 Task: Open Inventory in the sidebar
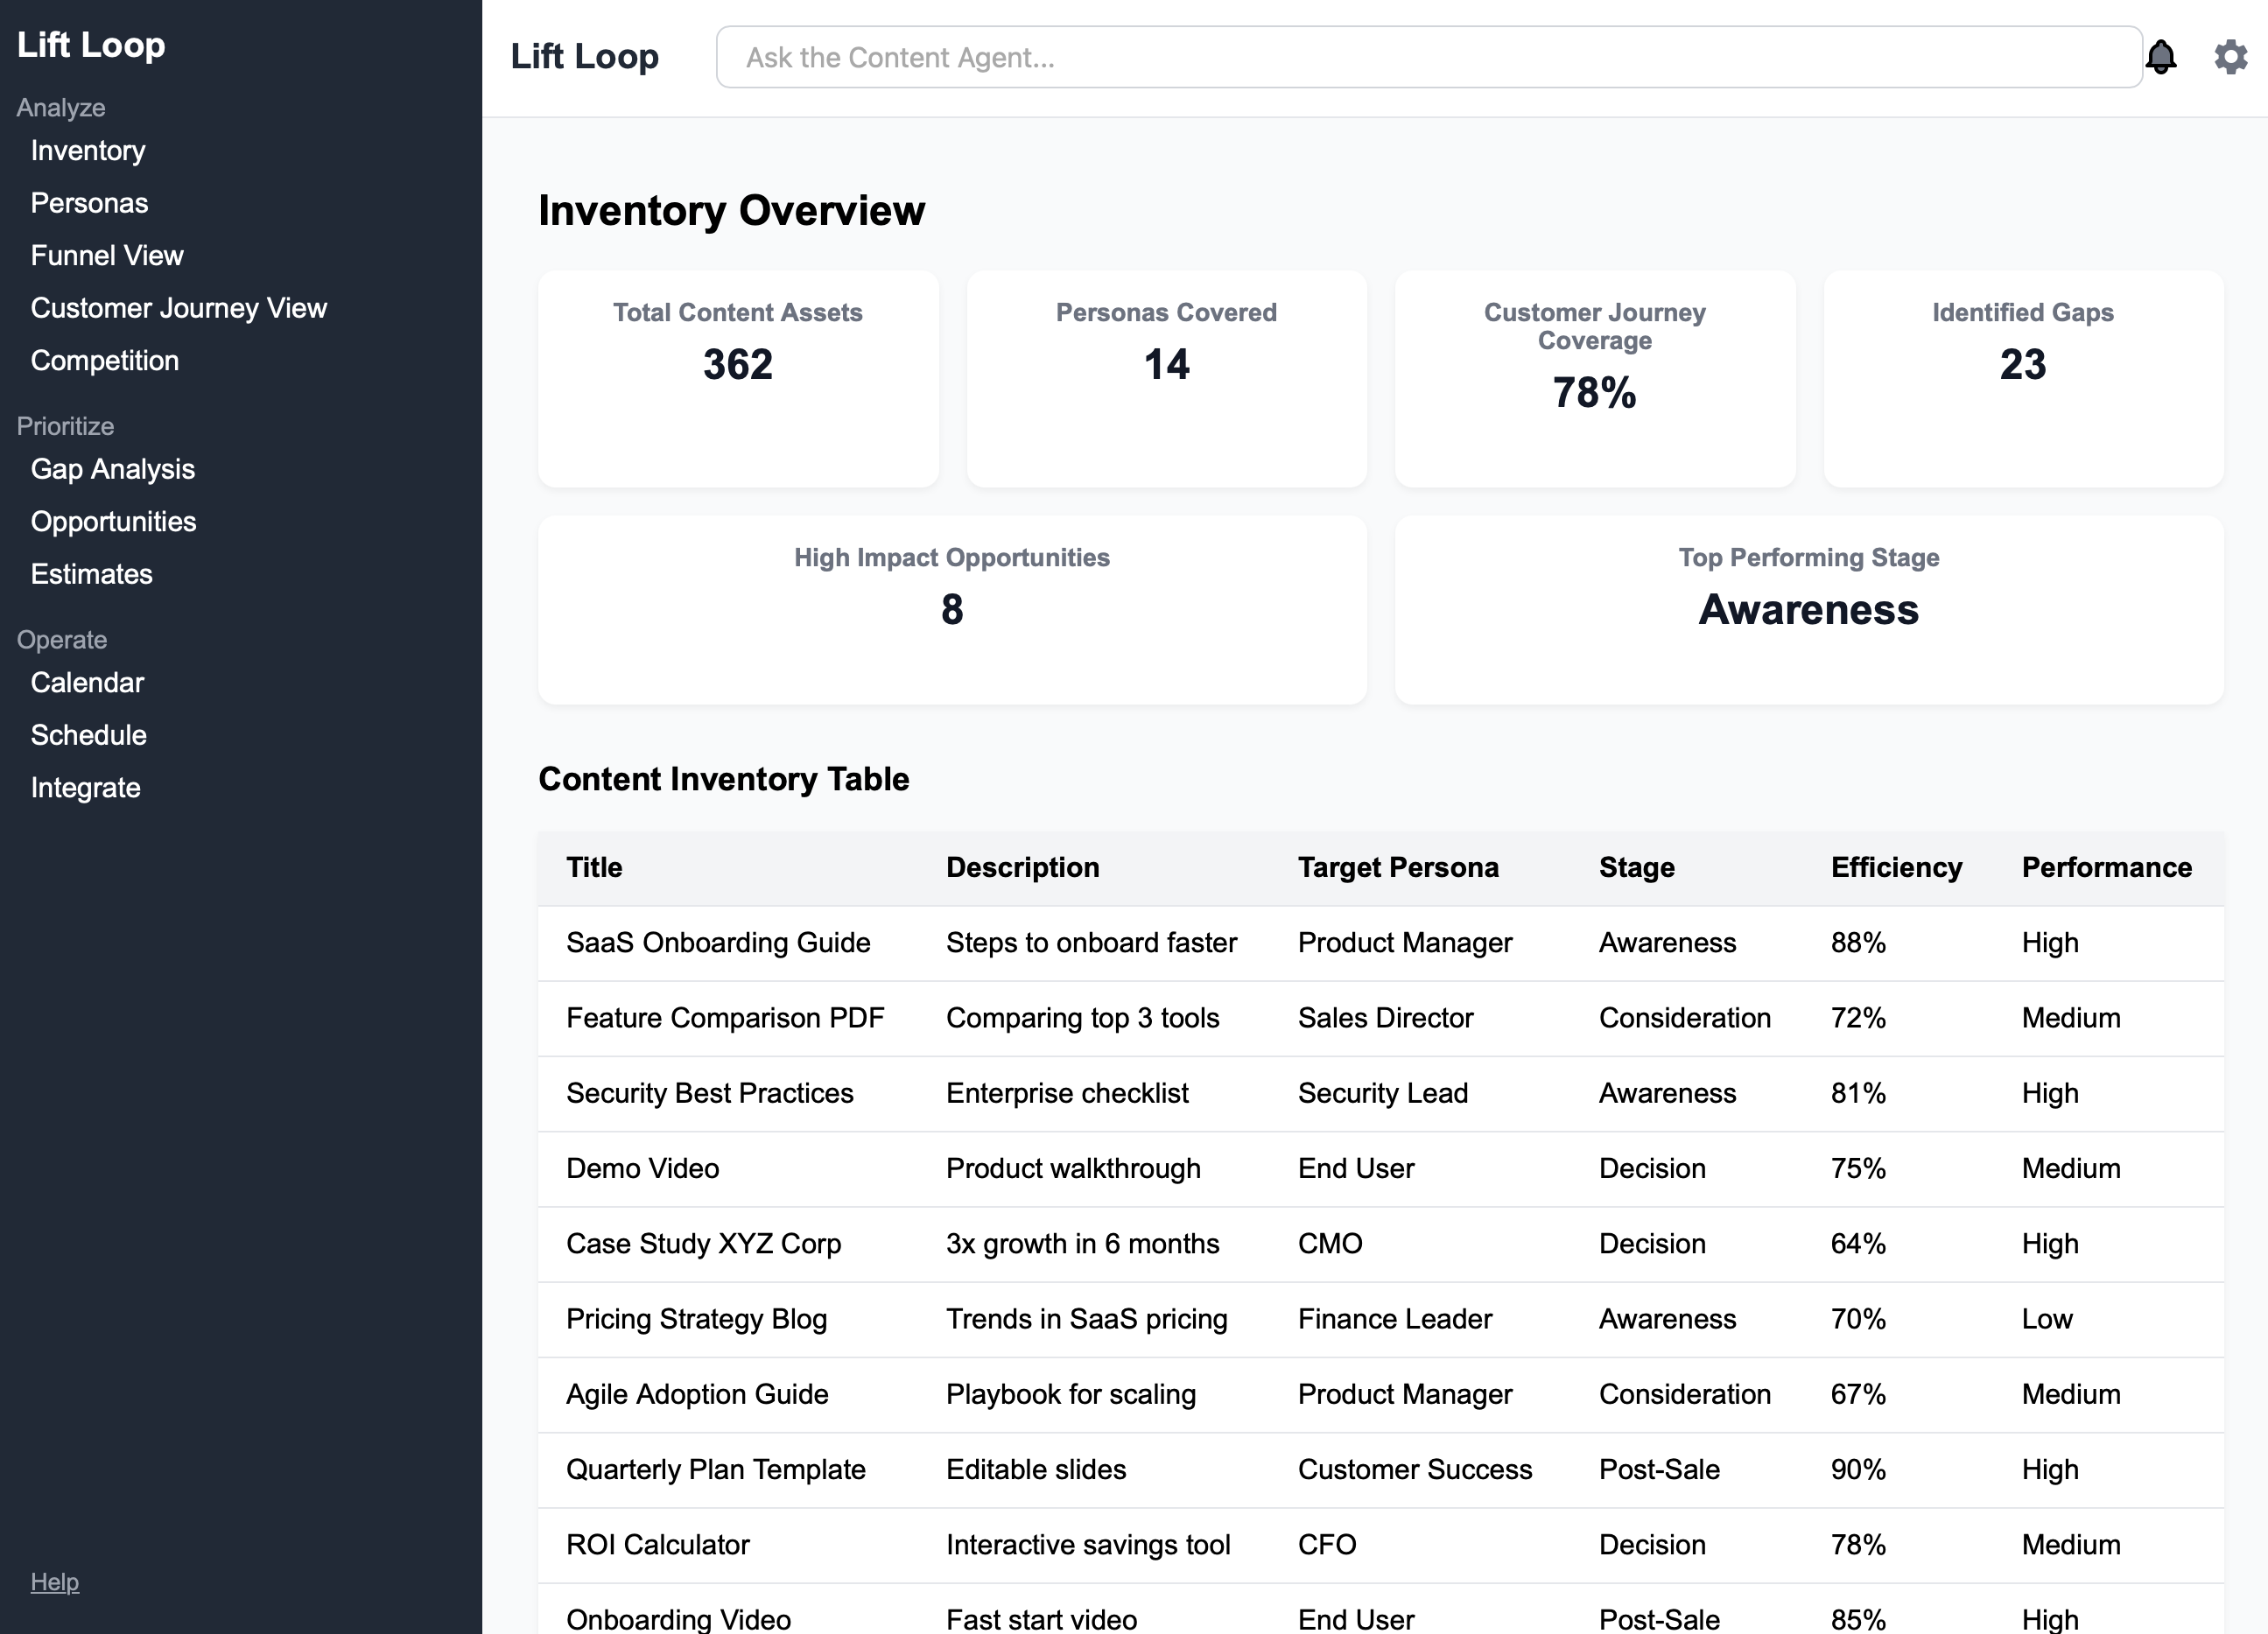tap(88, 151)
